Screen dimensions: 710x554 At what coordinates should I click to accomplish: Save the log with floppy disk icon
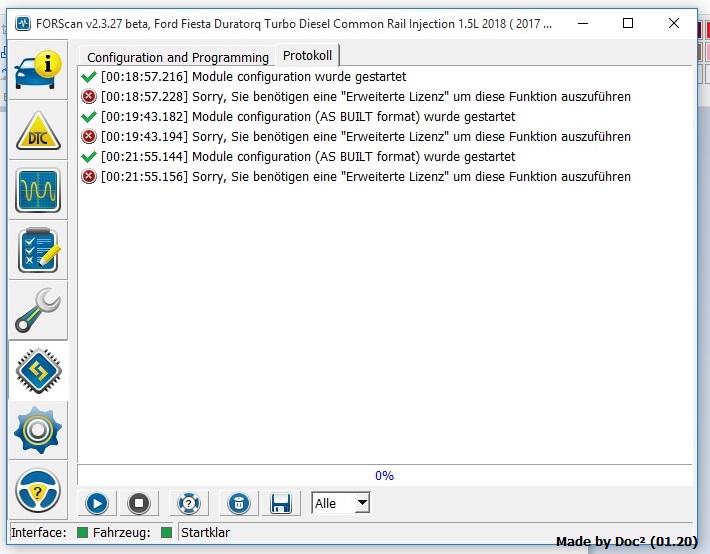(x=281, y=503)
